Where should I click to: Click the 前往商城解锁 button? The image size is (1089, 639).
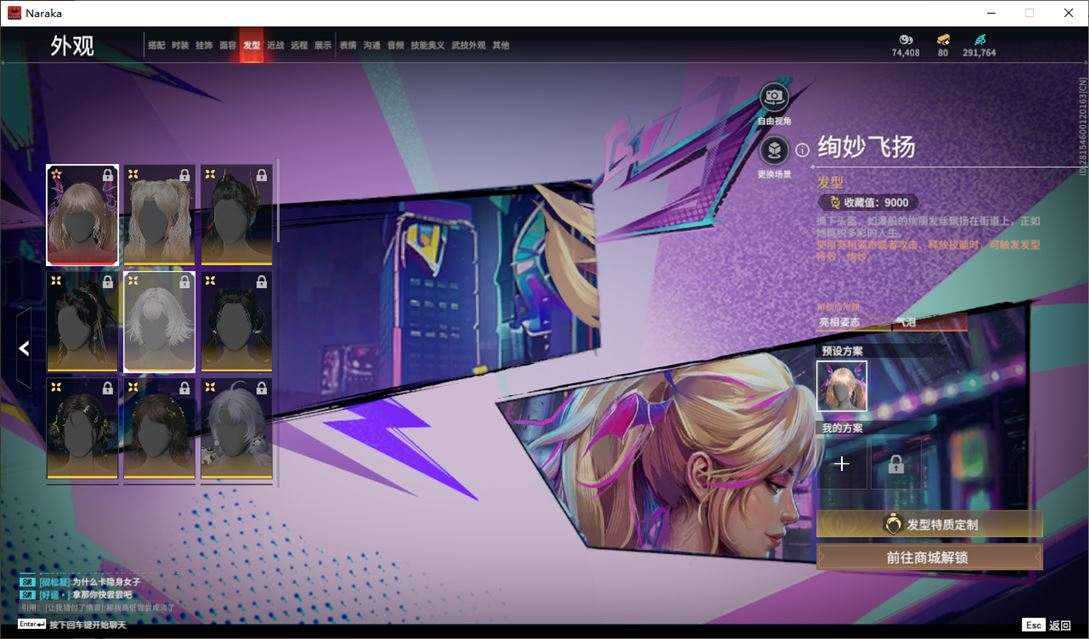click(x=929, y=557)
